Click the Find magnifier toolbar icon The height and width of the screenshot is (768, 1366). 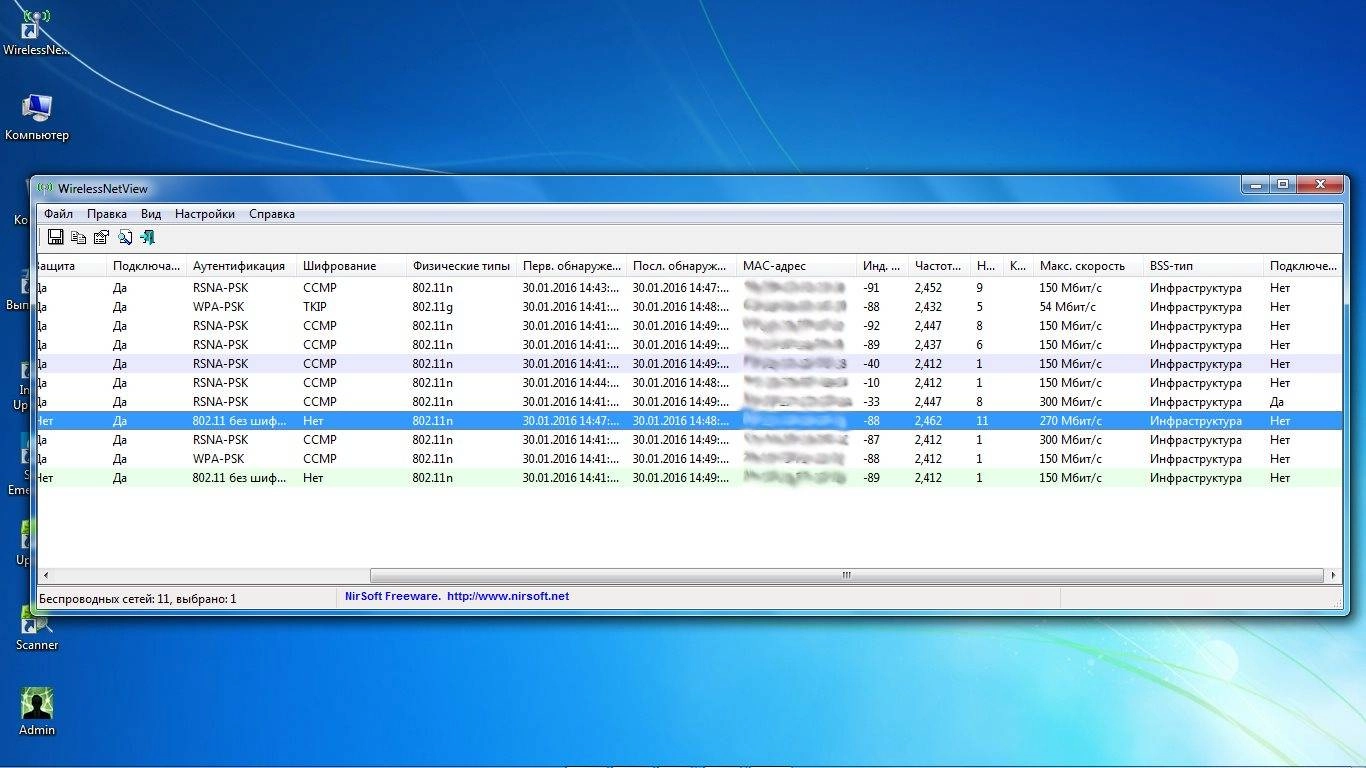click(125, 238)
